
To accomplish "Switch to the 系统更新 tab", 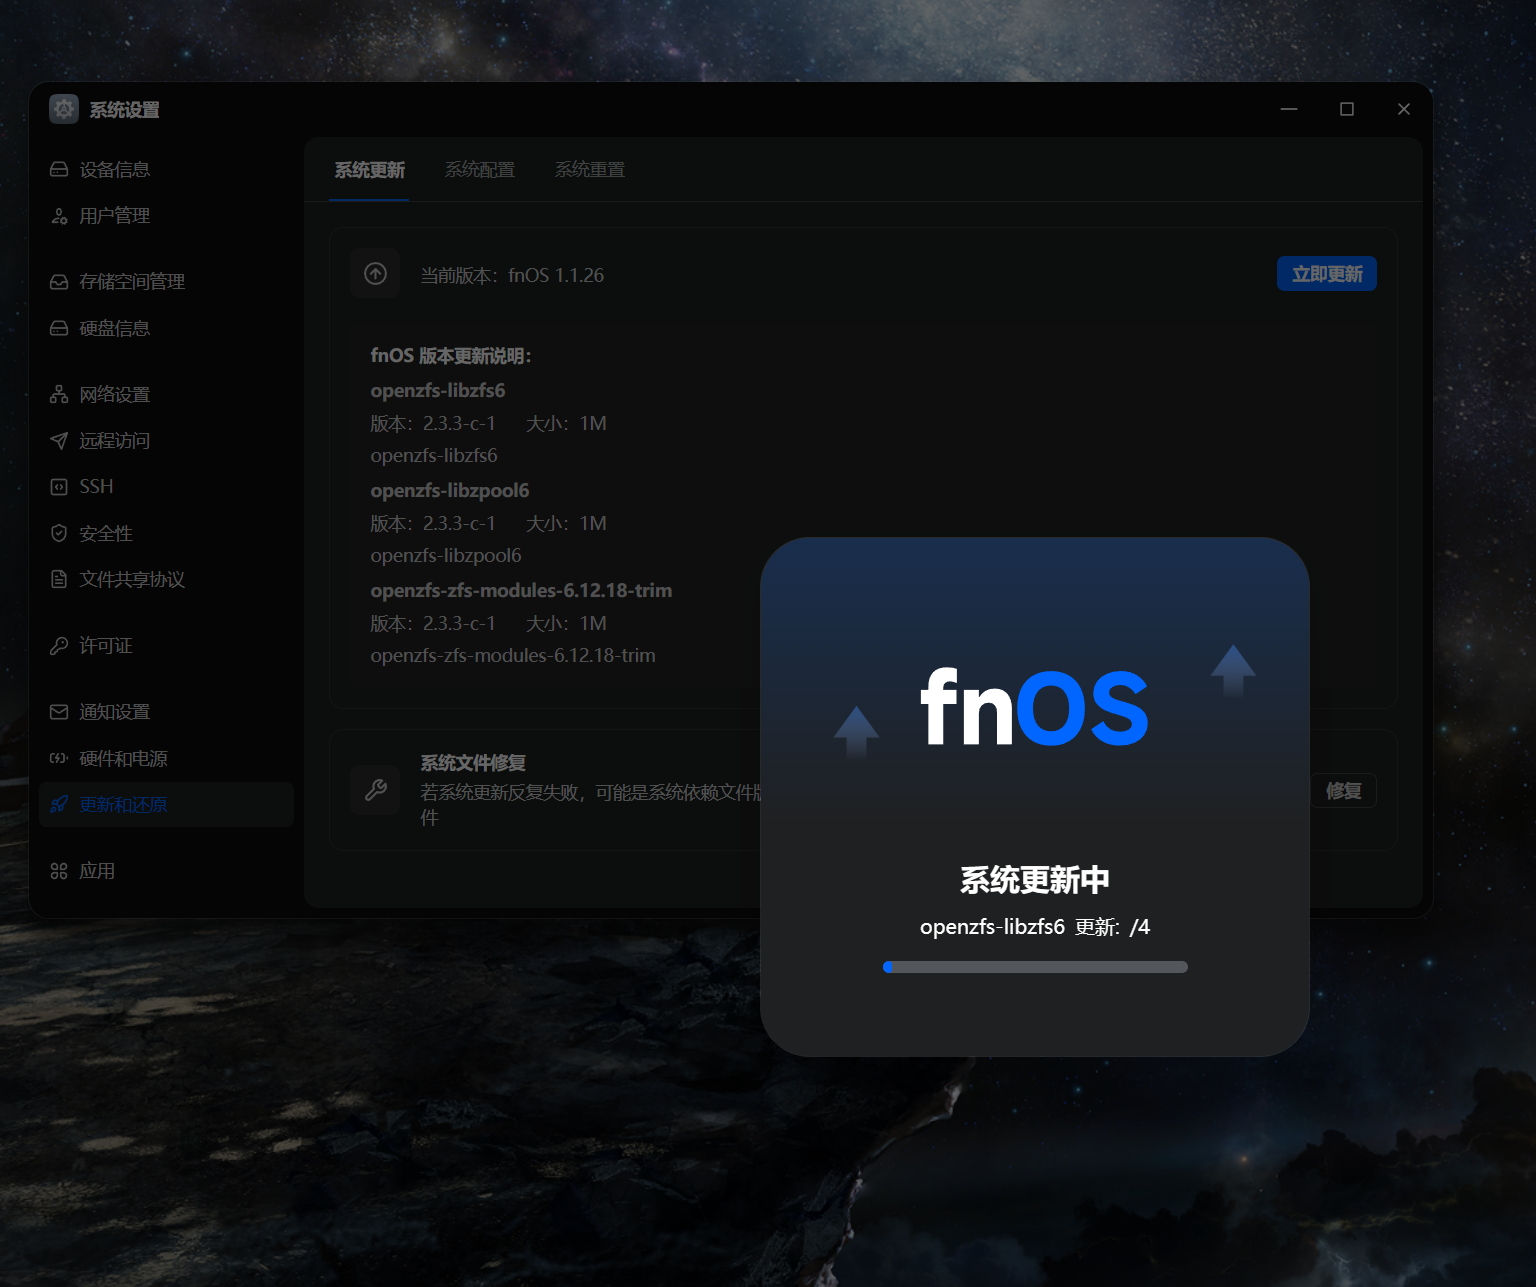I will (370, 170).
